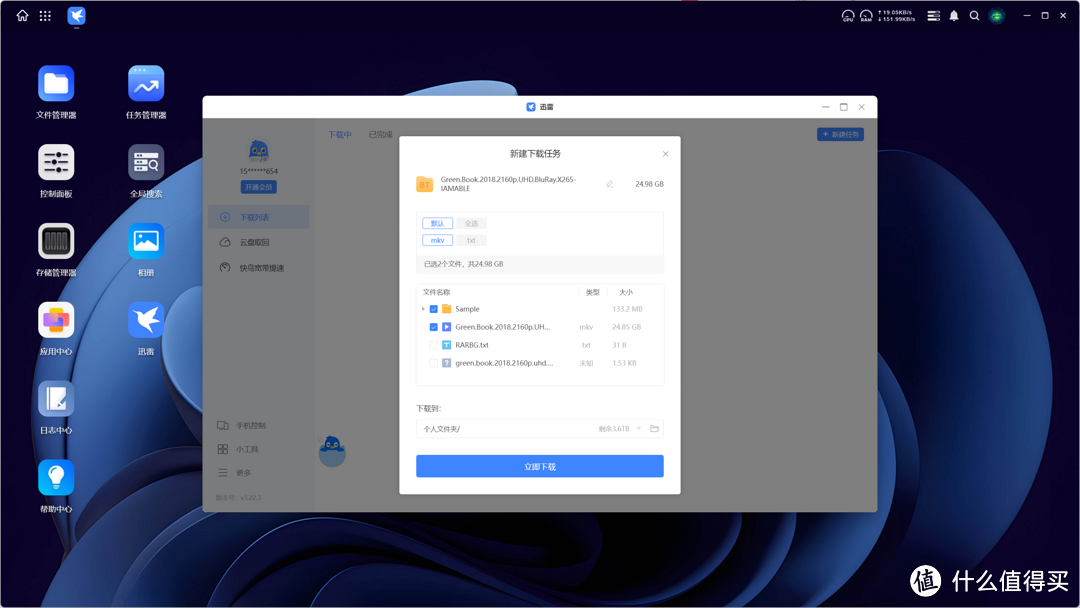Open the 控制面板 desktop icon

[x=56, y=163]
